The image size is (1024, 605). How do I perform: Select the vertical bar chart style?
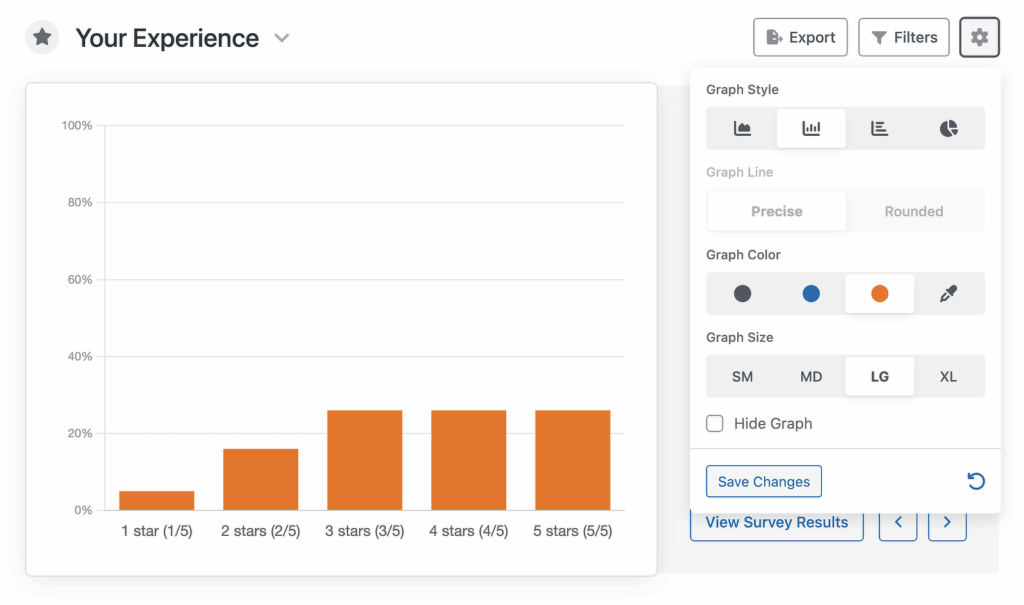click(x=810, y=128)
